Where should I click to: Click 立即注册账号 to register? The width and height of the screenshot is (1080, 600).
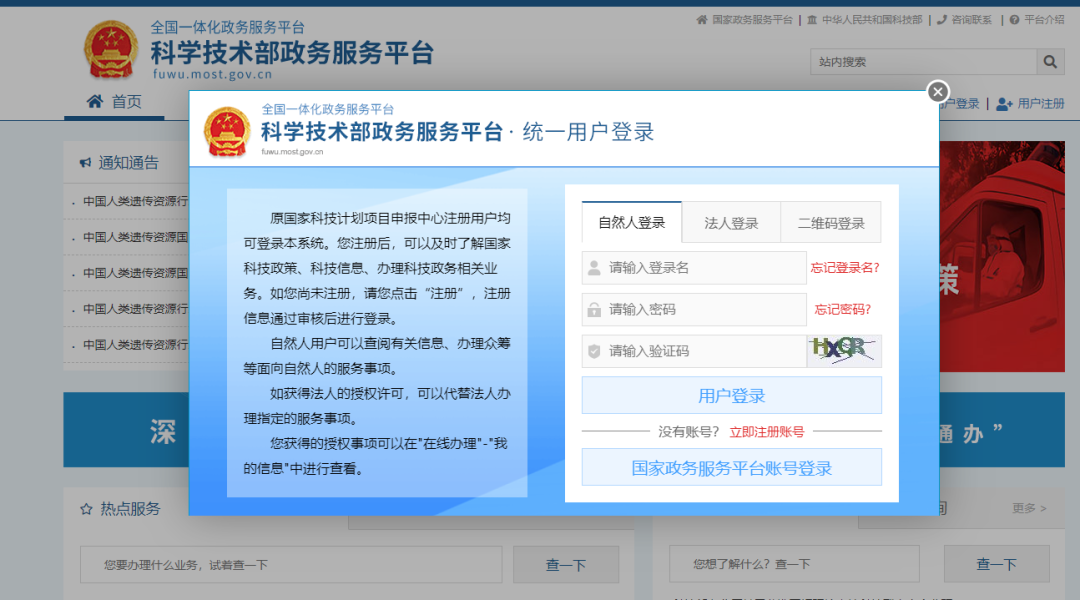pyautogui.click(x=768, y=430)
